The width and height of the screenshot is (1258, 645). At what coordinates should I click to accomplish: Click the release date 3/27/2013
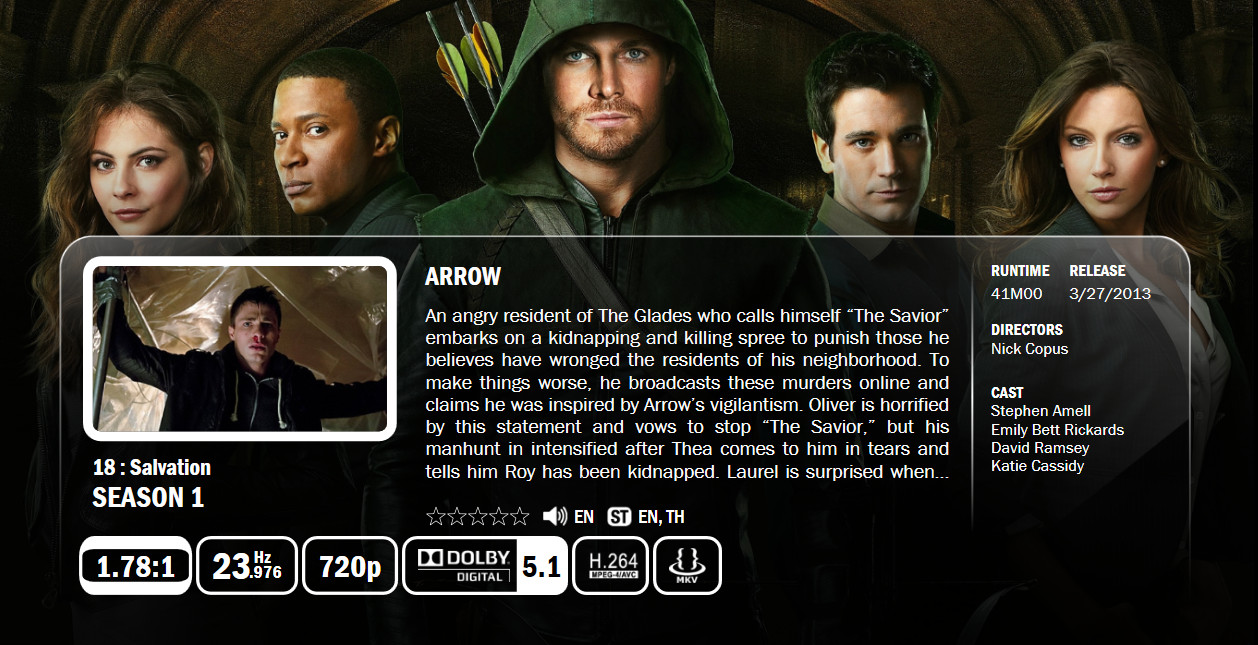point(1110,294)
